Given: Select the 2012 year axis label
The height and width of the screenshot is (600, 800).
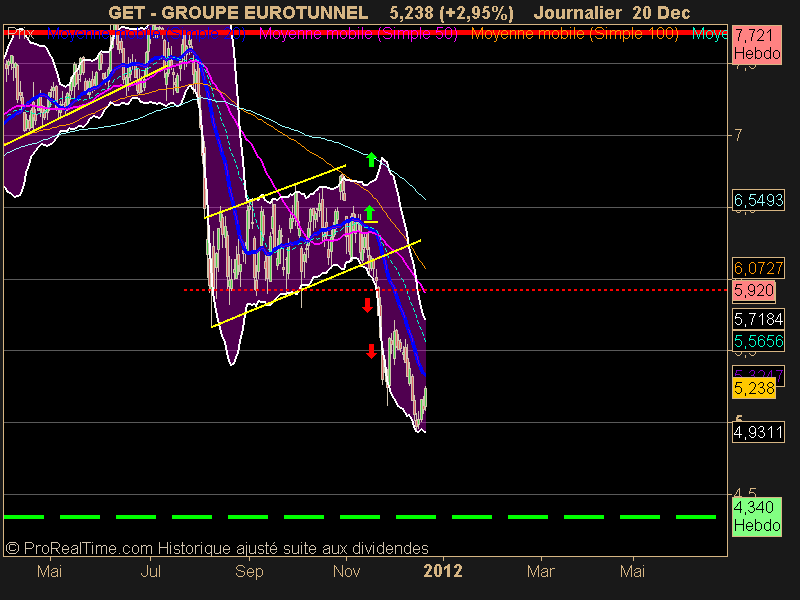Looking at the screenshot, I should click(443, 571).
